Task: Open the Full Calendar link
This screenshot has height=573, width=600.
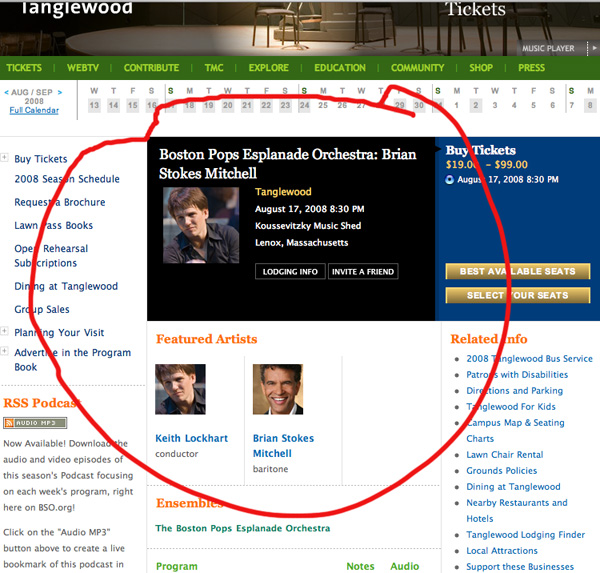Action: click(34, 110)
